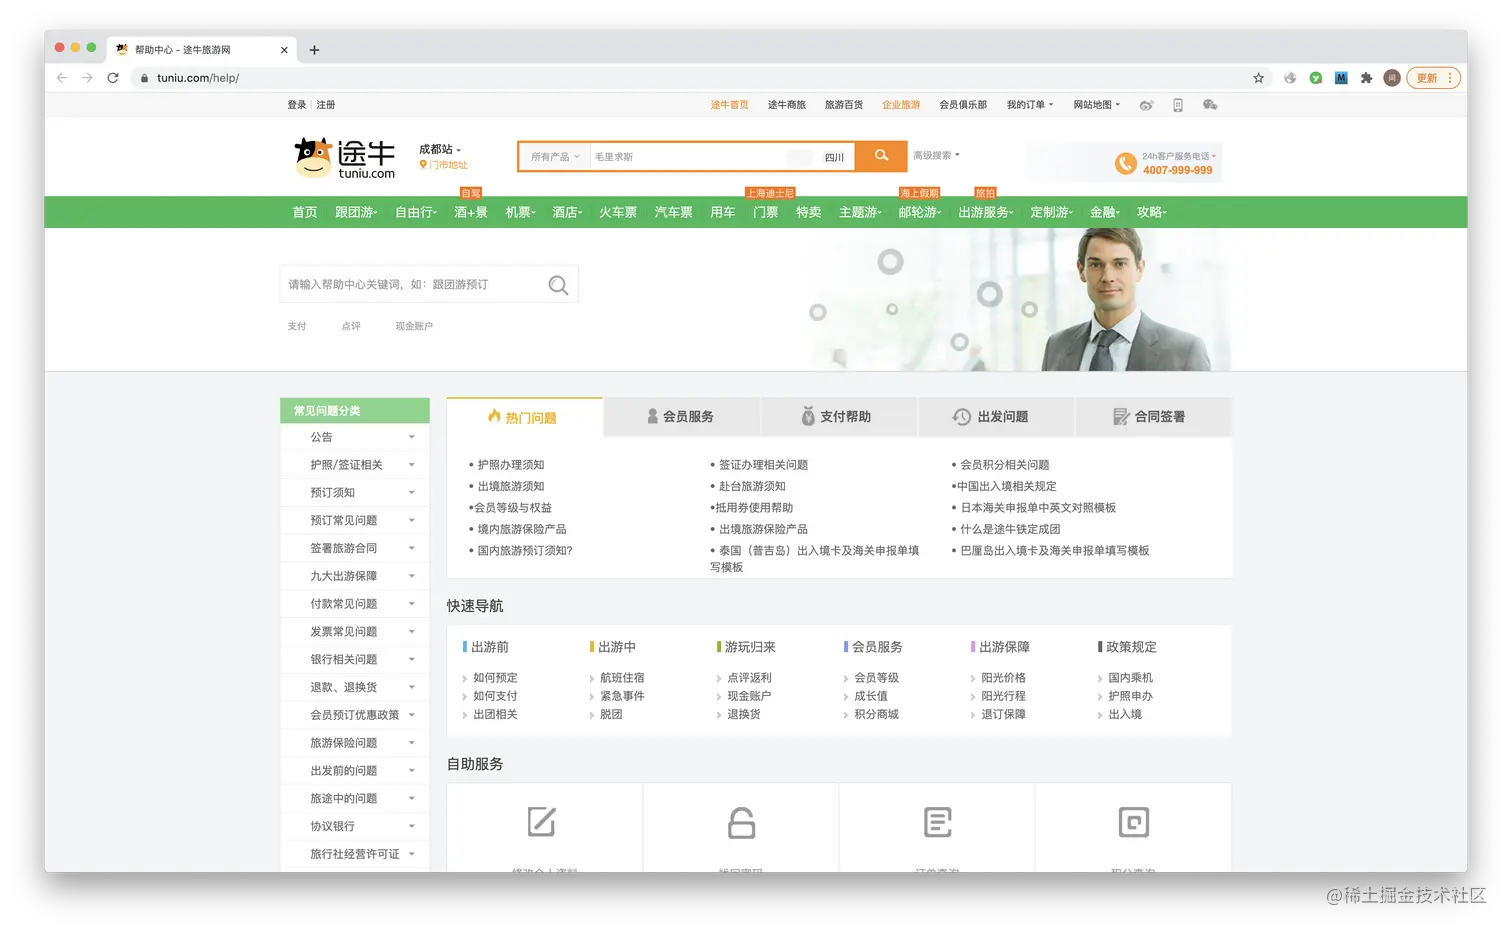
Task: Click the 如何预定 quick navigation link
Action: pyautogui.click(x=495, y=678)
